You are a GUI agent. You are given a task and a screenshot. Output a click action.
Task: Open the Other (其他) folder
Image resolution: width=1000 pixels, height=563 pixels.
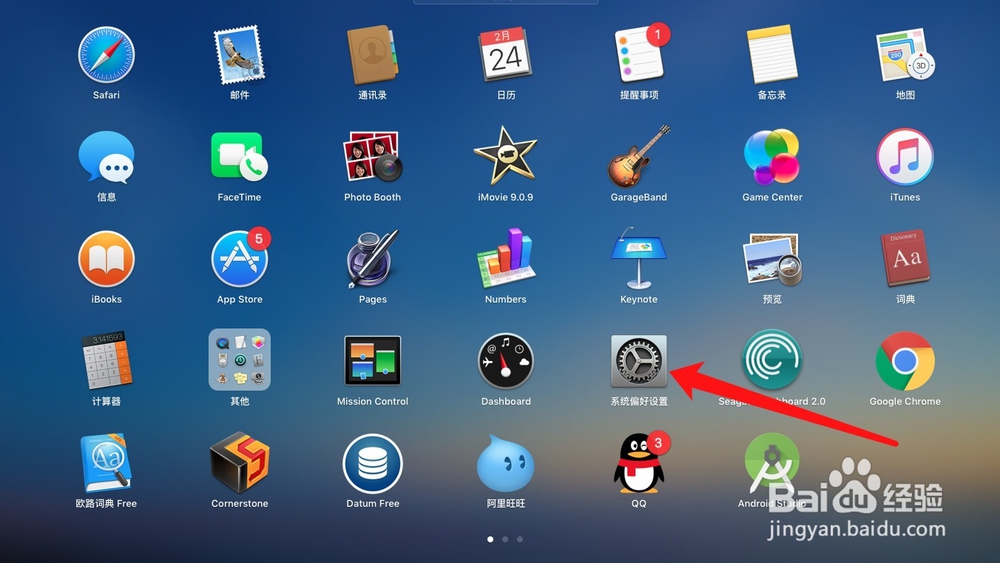[239, 360]
